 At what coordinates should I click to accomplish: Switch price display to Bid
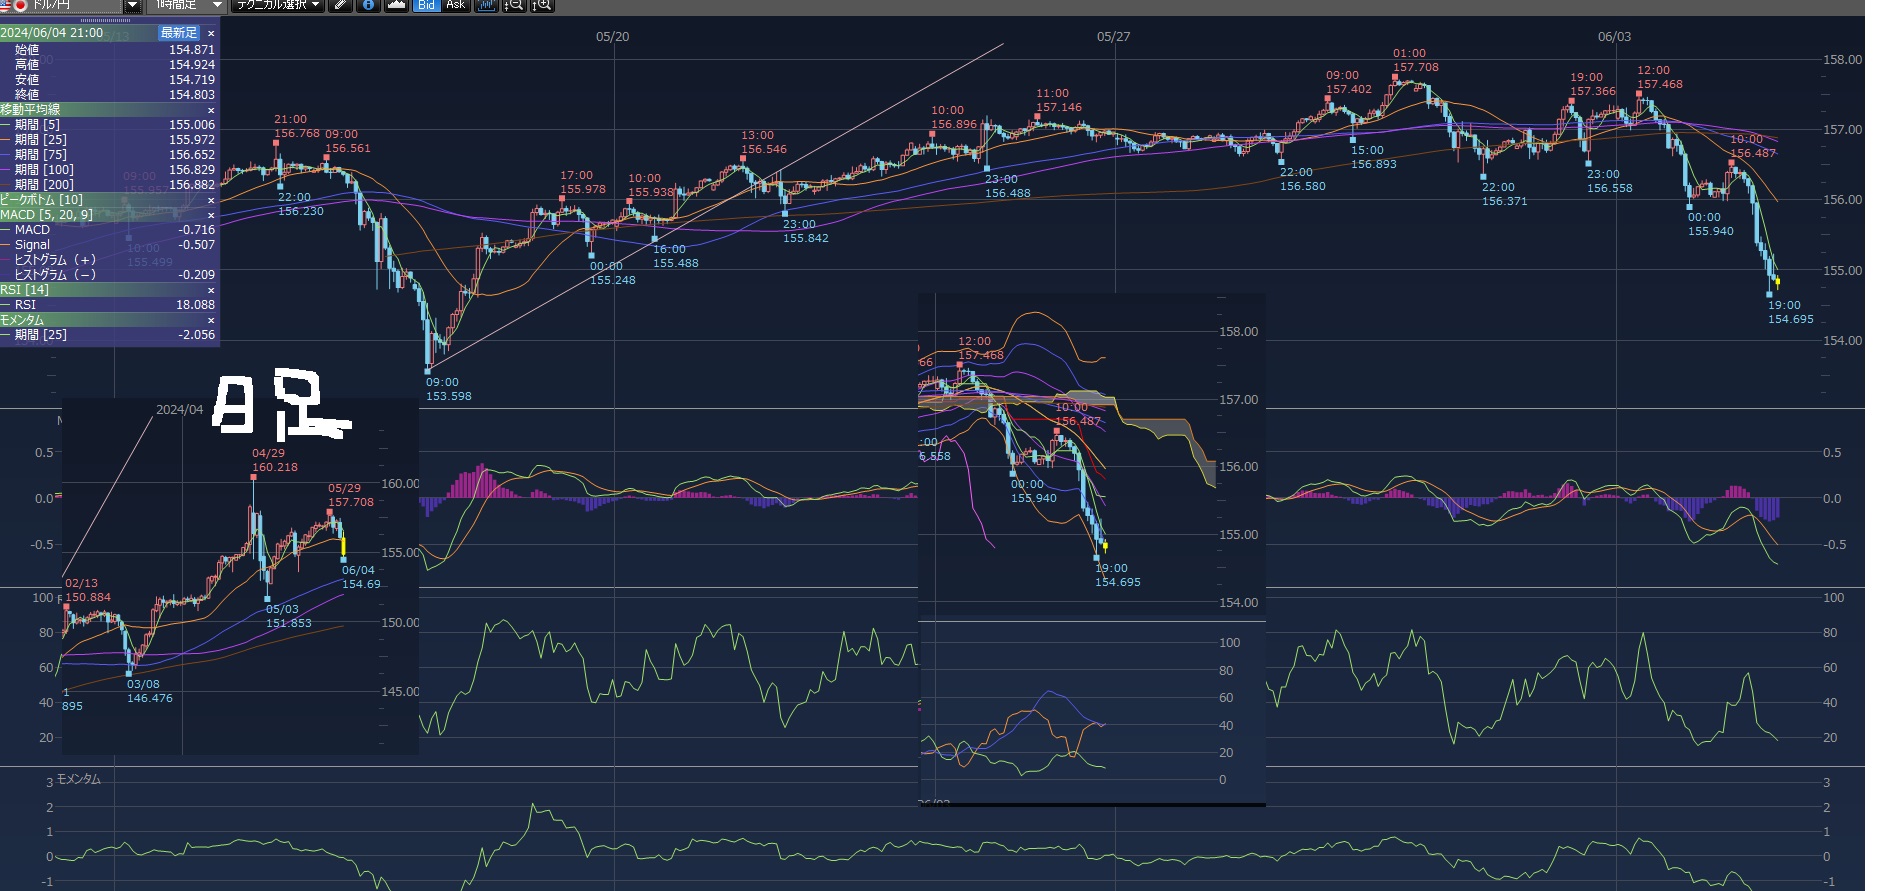427,5
